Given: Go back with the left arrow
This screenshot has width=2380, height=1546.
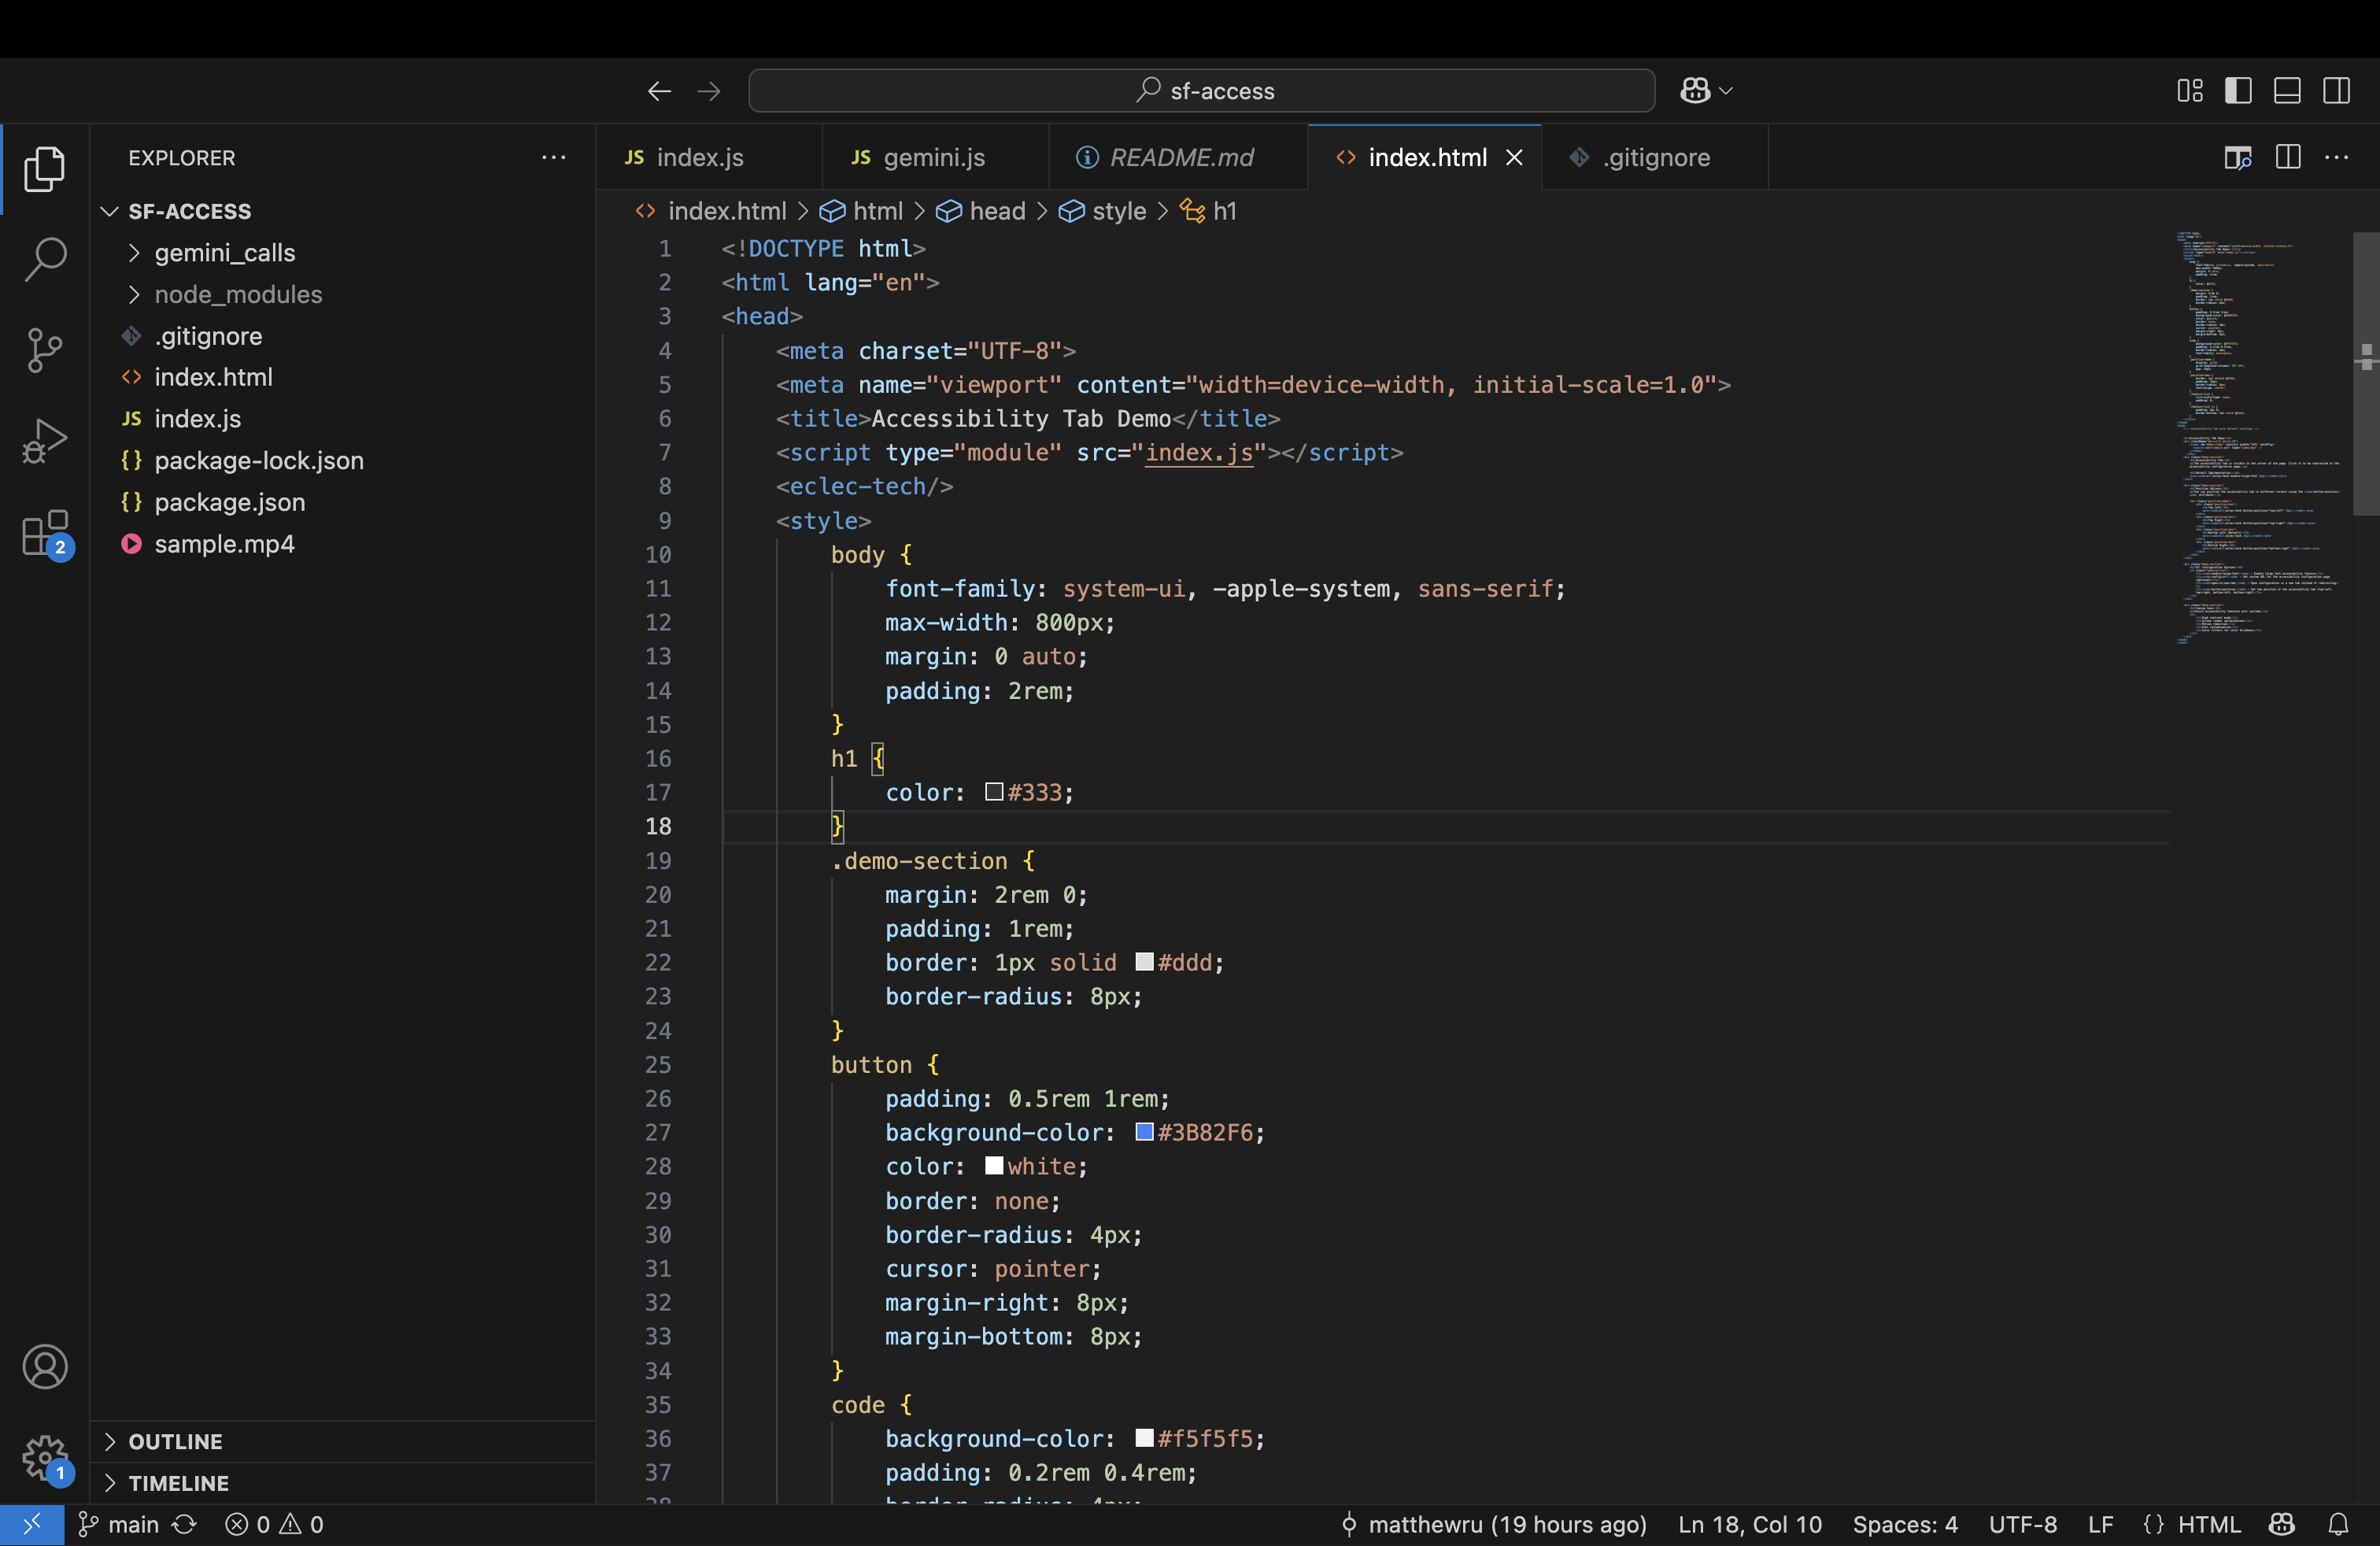Looking at the screenshot, I should click(x=659, y=91).
